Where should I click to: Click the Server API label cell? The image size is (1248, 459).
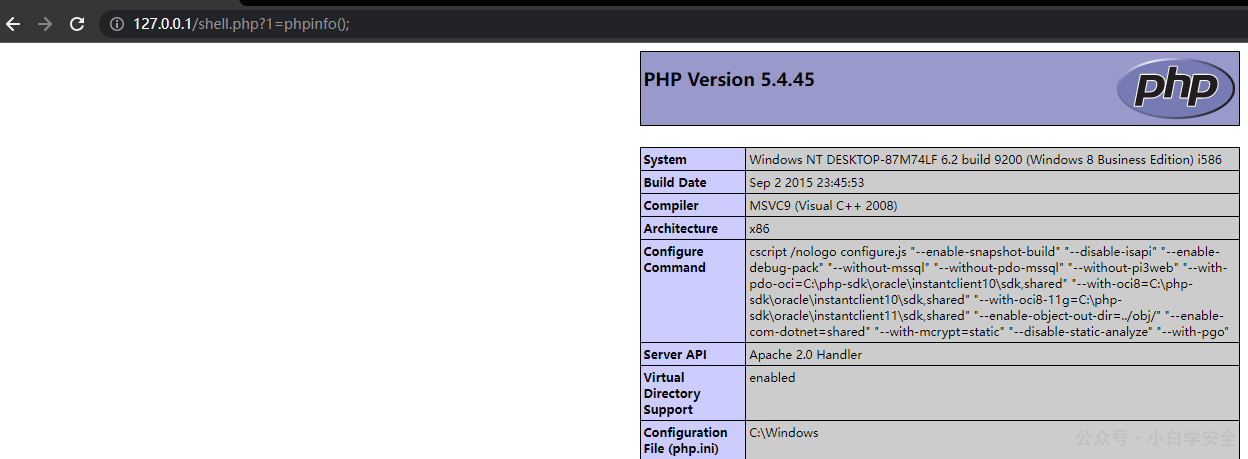pyautogui.click(x=693, y=355)
